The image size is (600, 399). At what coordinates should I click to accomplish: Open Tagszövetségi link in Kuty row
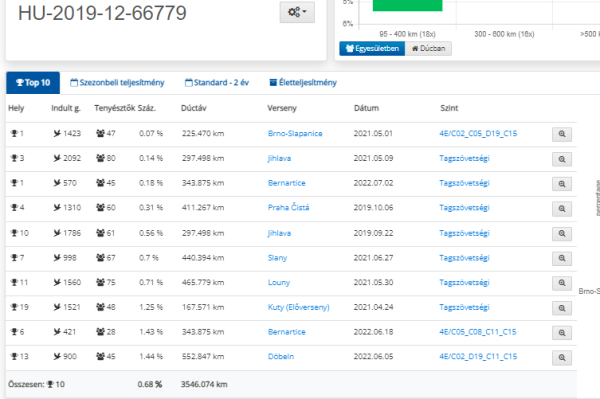[x=464, y=308]
